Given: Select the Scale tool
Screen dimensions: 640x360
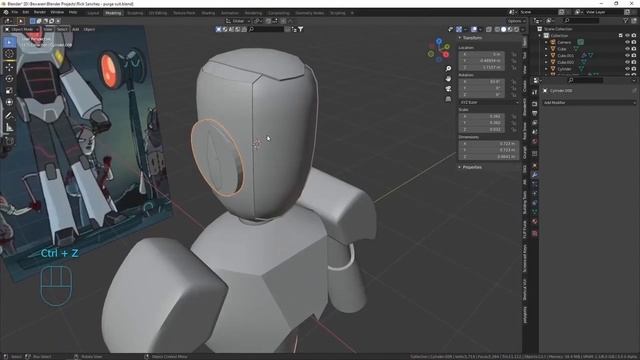Looking at the screenshot, I should click(x=9, y=91).
